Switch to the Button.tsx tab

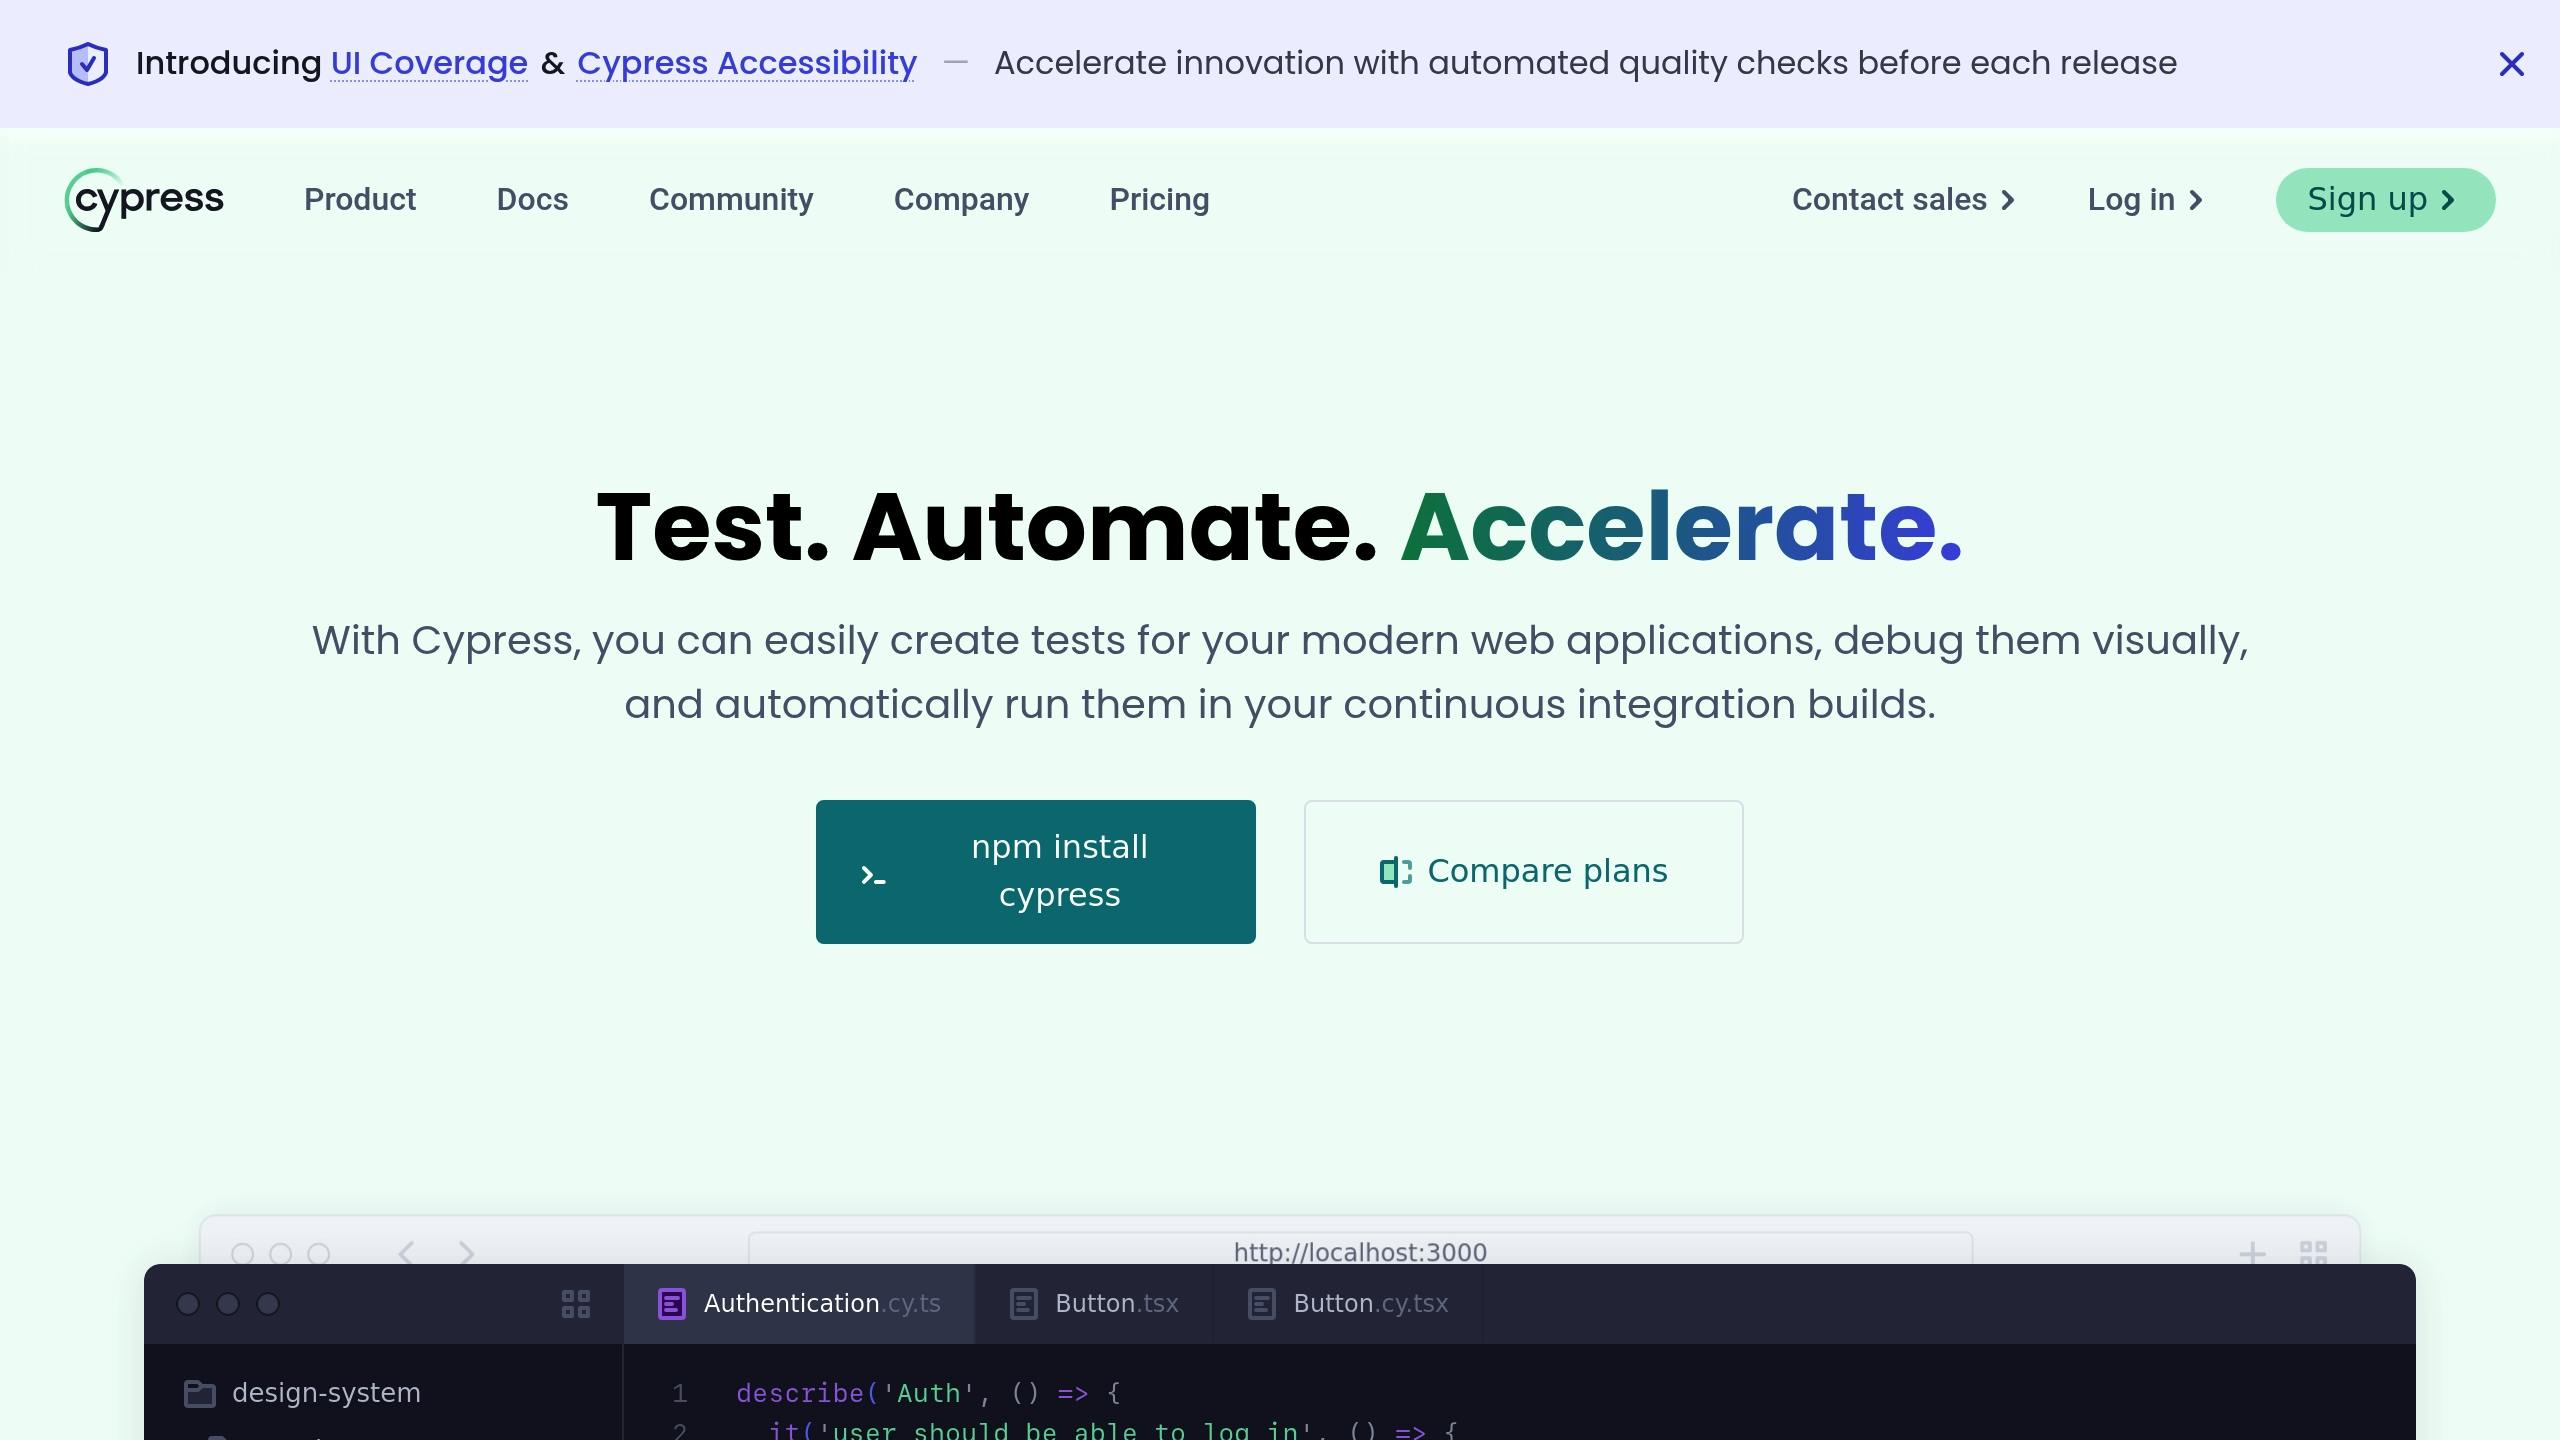(1094, 1304)
